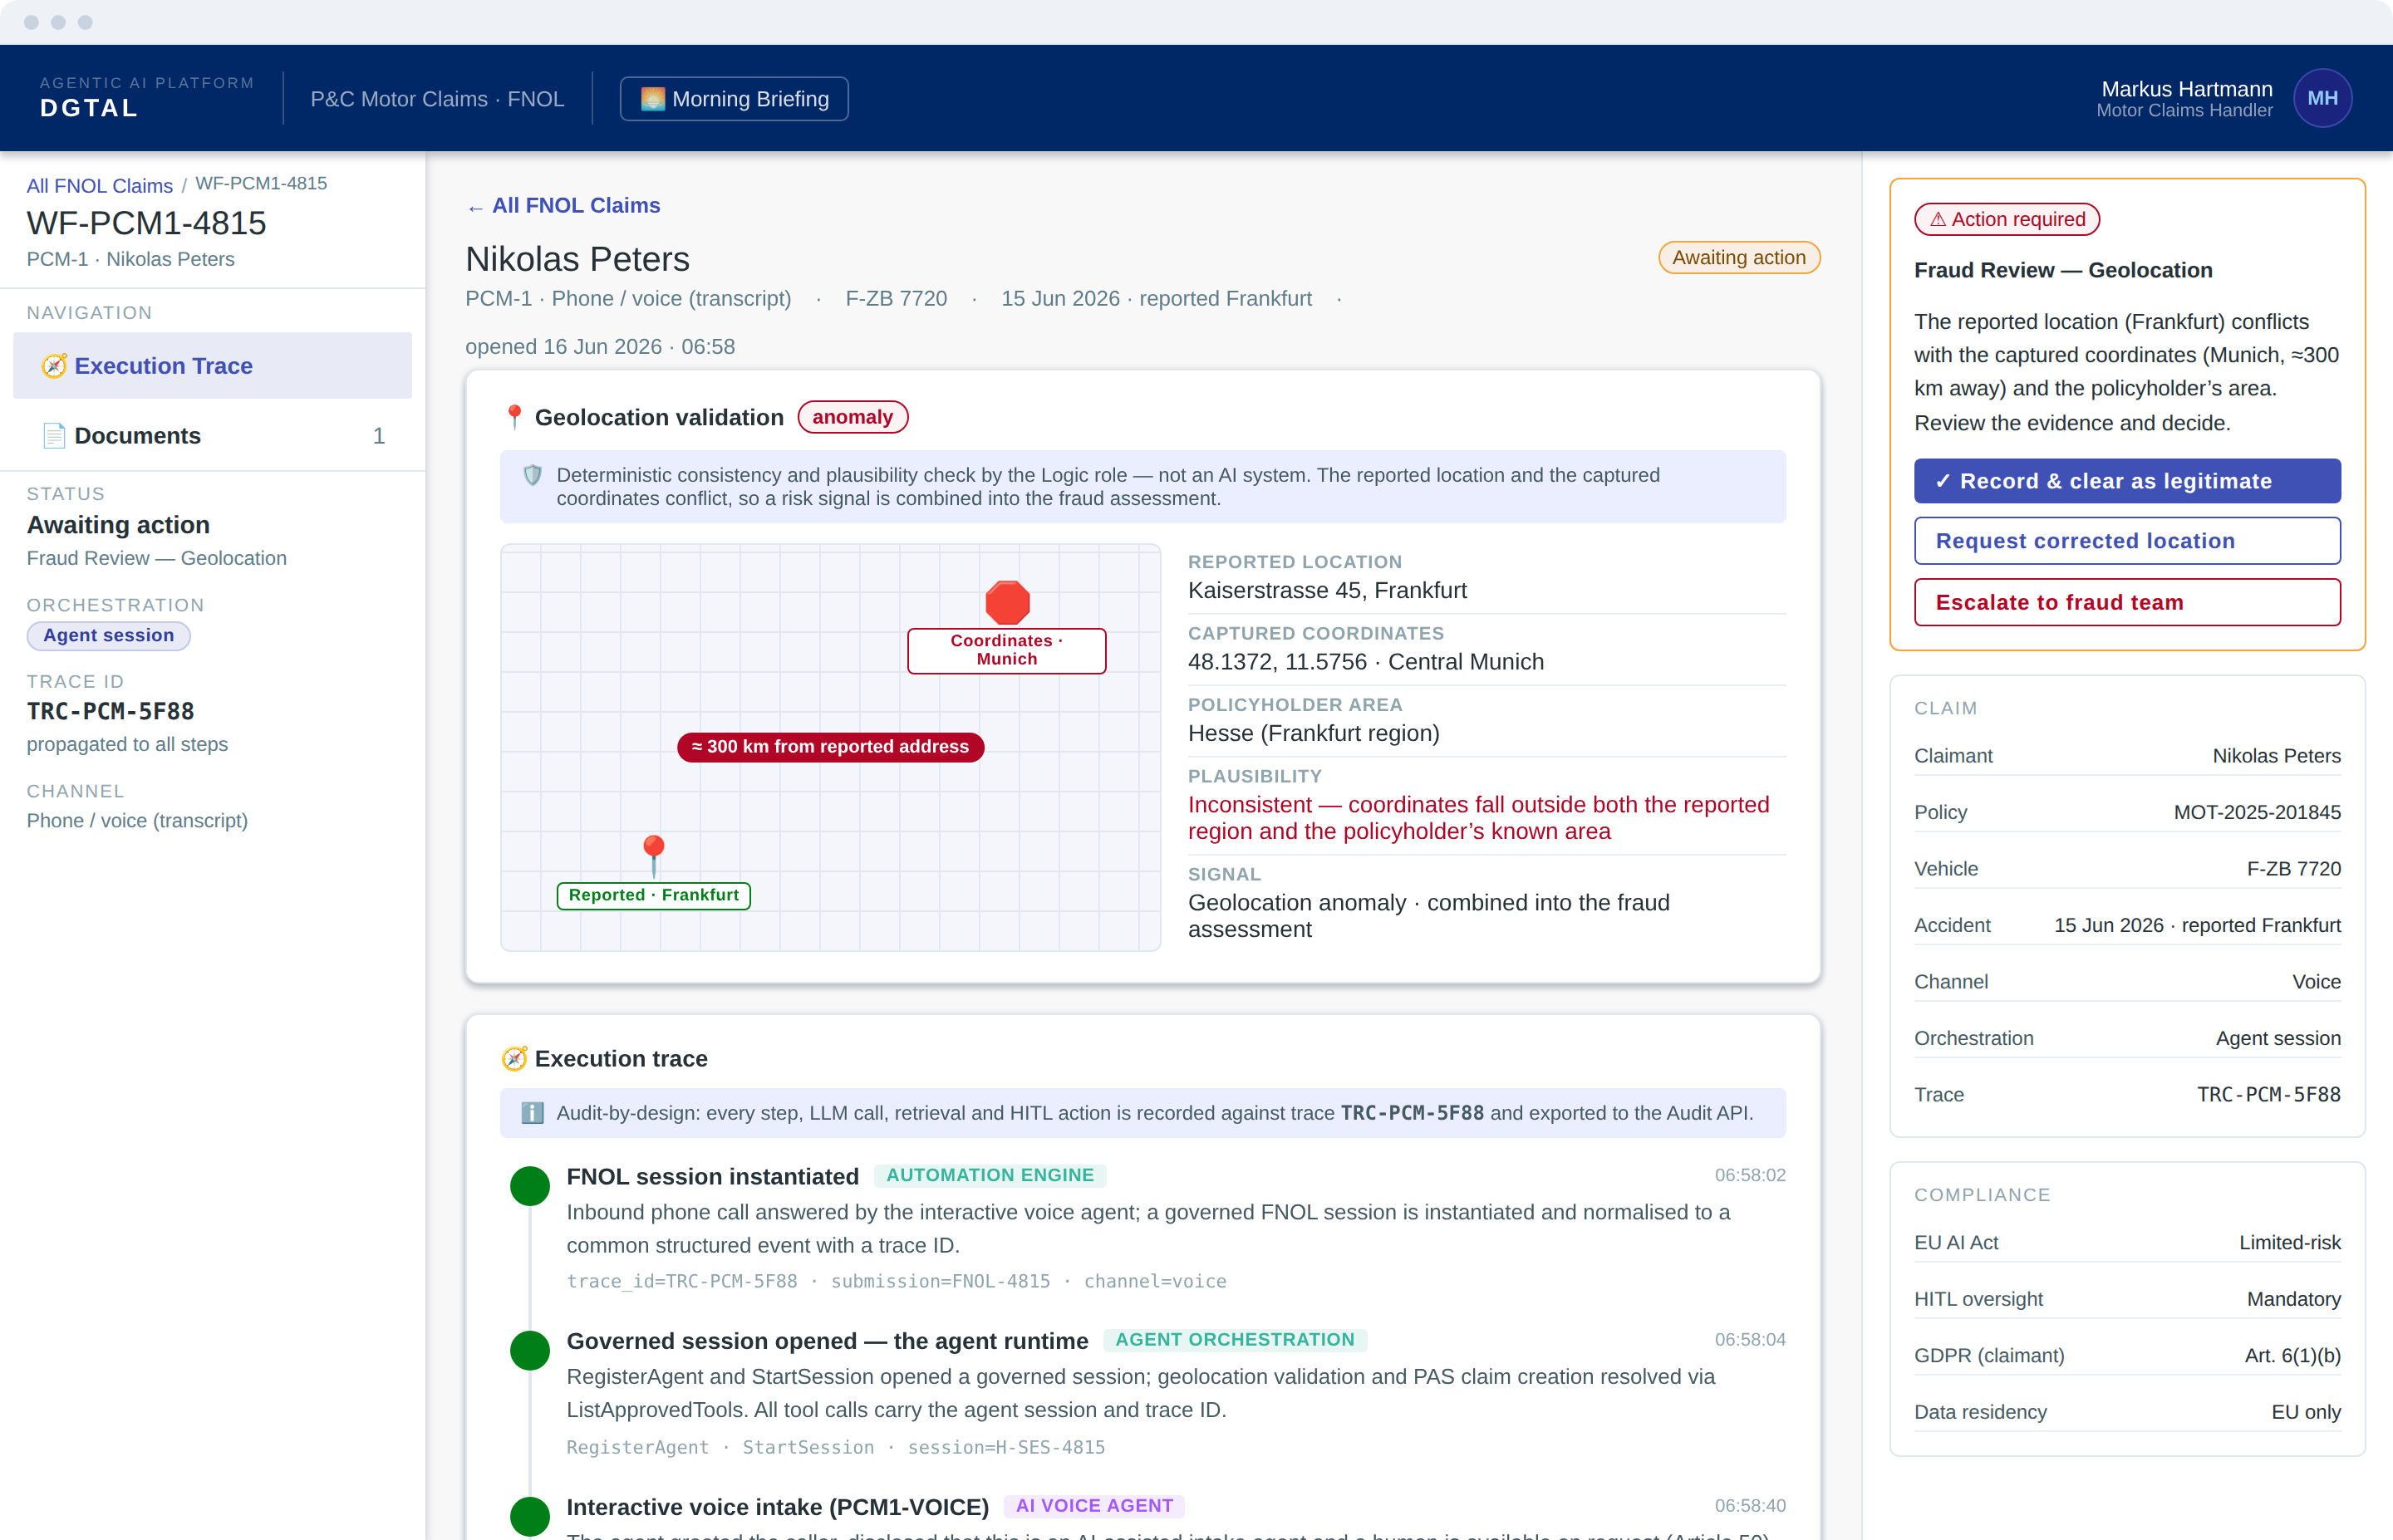This screenshot has height=1540, width=2393.
Task: Click the document icon beside Documents
Action: [54, 436]
